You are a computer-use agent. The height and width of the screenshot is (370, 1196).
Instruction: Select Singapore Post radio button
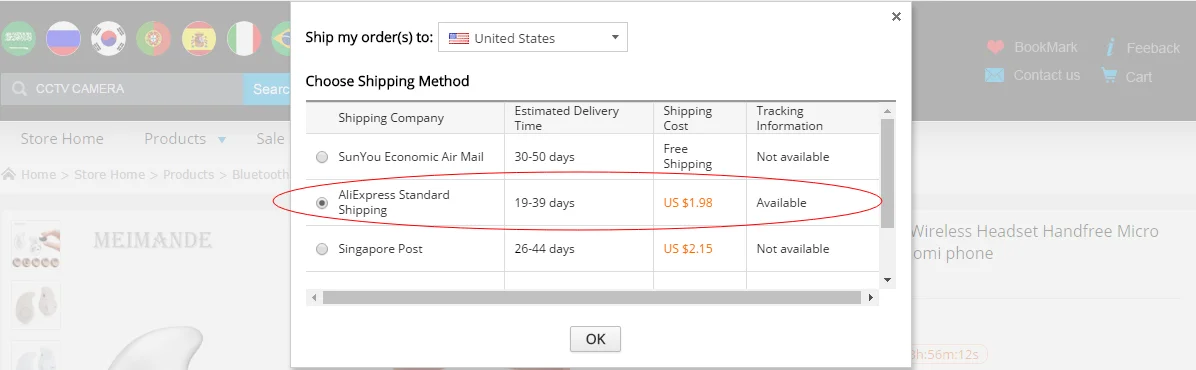322,249
